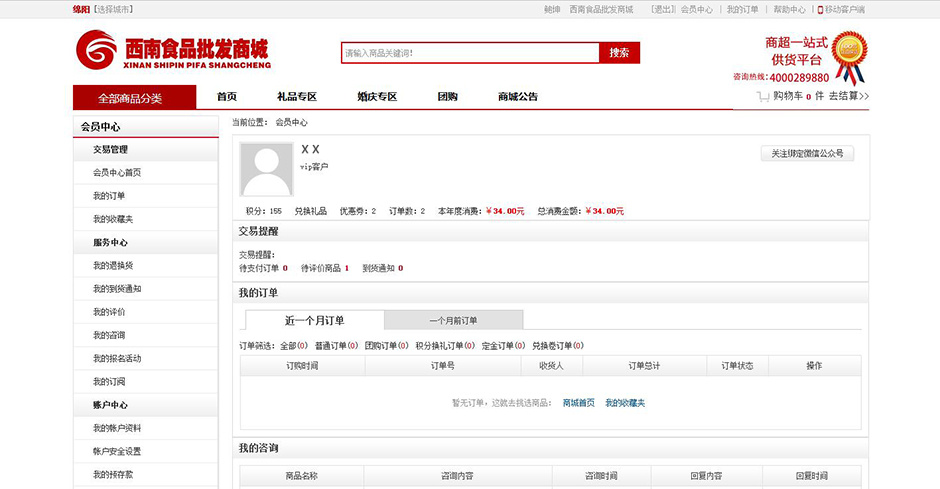Click the shopping cart icon
The image size is (940, 489).
[x=763, y=97]
